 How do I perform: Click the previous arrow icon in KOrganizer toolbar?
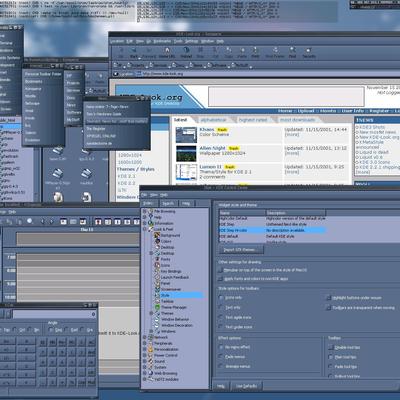[x=42, y=221]
